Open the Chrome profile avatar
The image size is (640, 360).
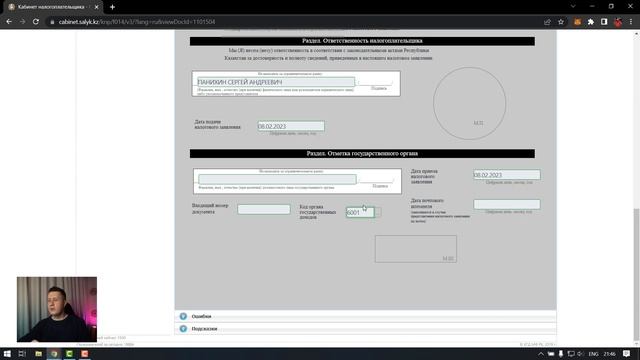(618, 22)
